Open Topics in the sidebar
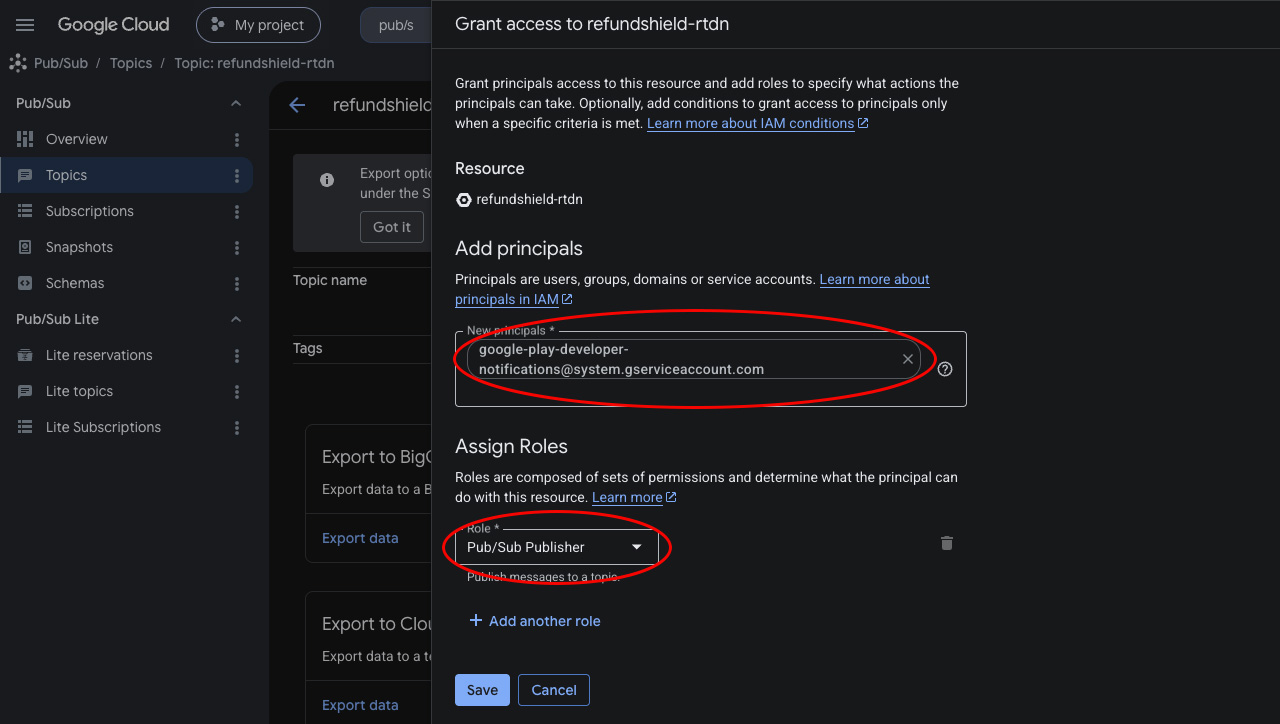 126,175
